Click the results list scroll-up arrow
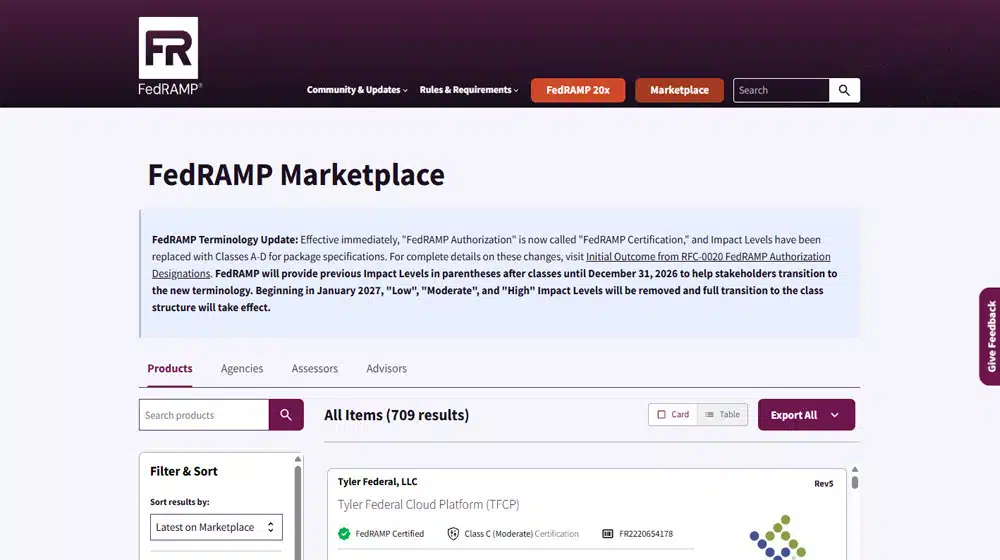 pyautogui.click(x=855, y=469)
